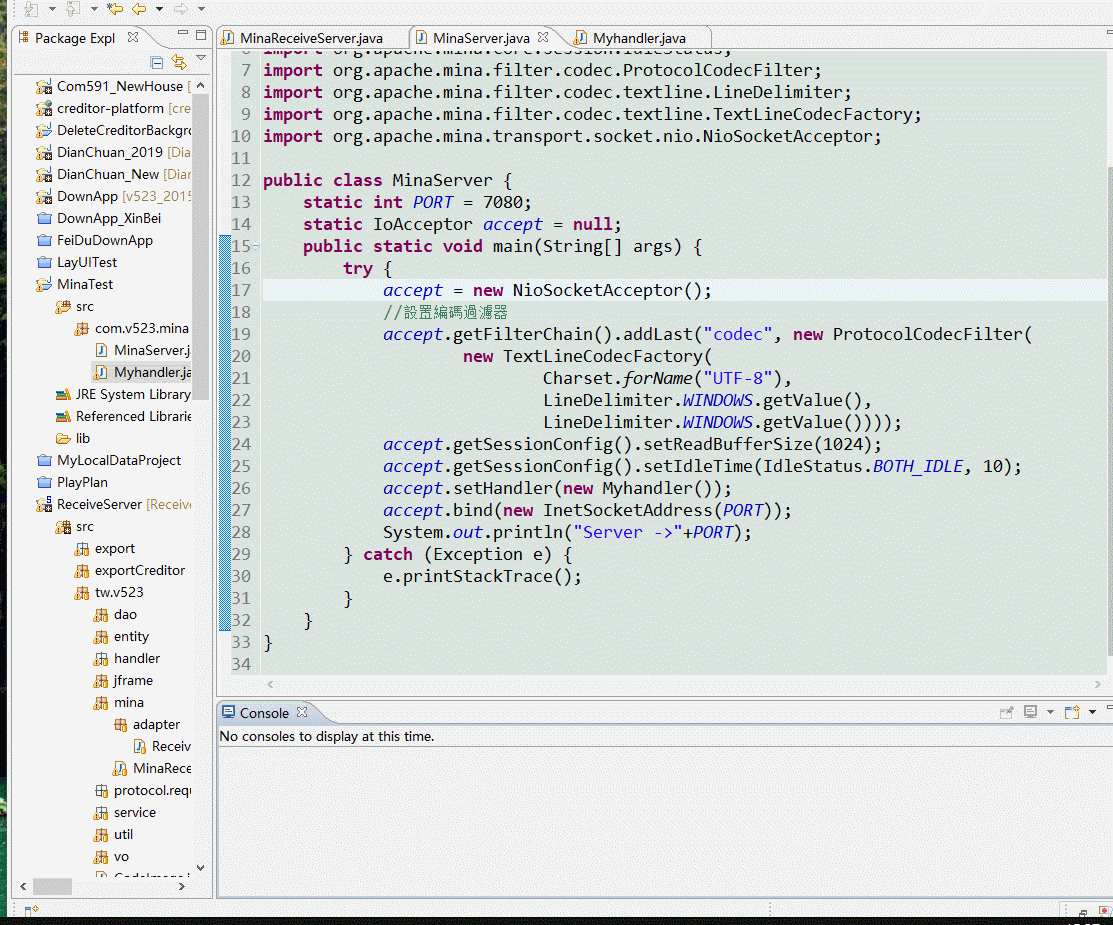Image resolution: width=1113 pixels, height=925 pixels.
Task: Open the Forward history dropdown
Action: pos(201,9)
